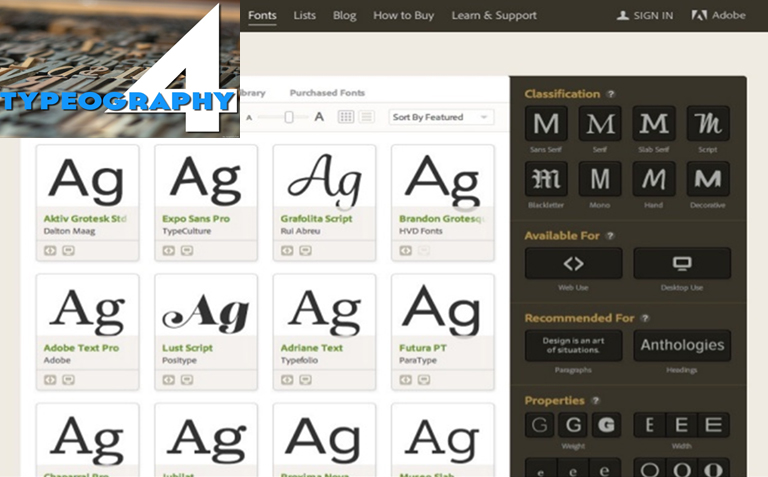Choose Headings recommended filter
The image size is (768, 477).
tap(682, 345)
